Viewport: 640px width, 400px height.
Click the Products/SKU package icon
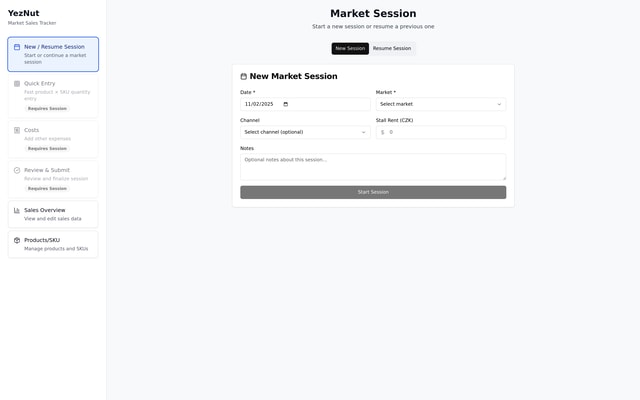[17, 240]
